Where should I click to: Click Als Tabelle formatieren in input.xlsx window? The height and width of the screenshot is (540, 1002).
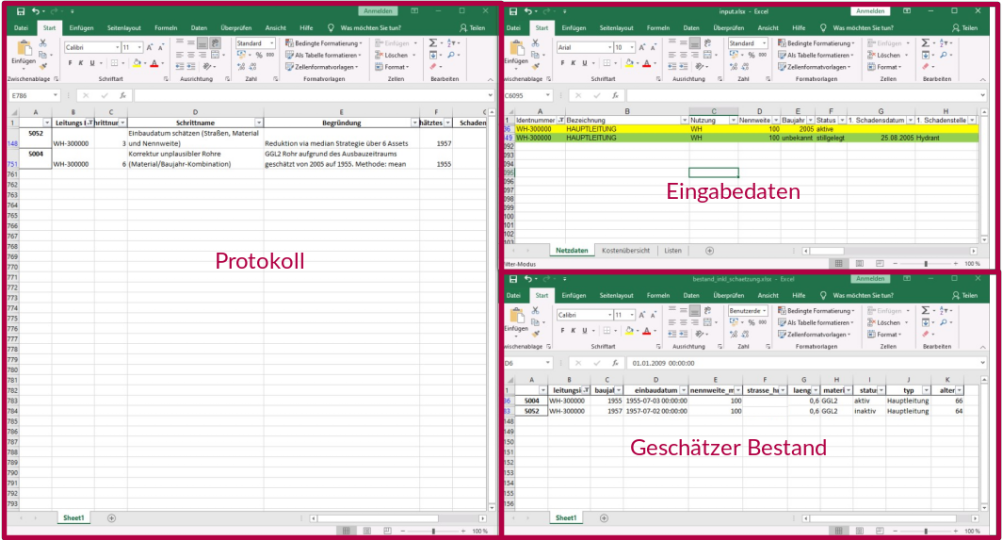(814, 55)
